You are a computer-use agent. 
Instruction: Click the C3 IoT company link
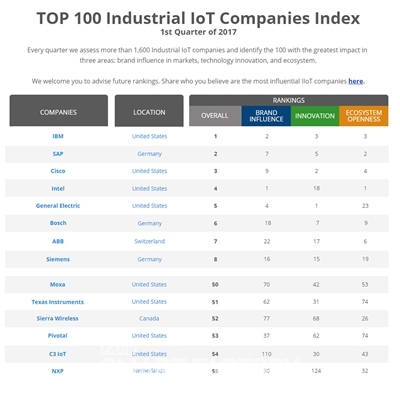58,354
